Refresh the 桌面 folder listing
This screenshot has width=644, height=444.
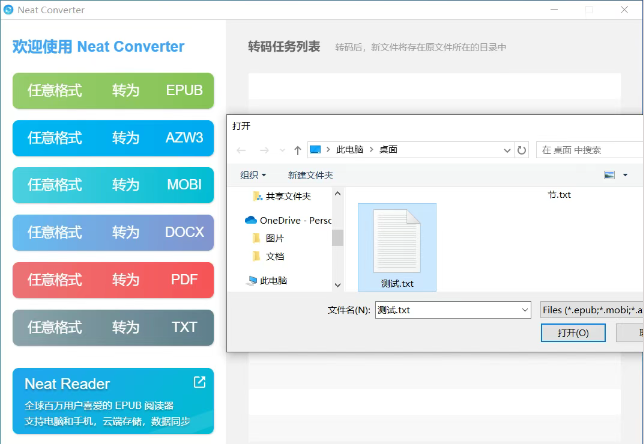click(x=522, y=150)
